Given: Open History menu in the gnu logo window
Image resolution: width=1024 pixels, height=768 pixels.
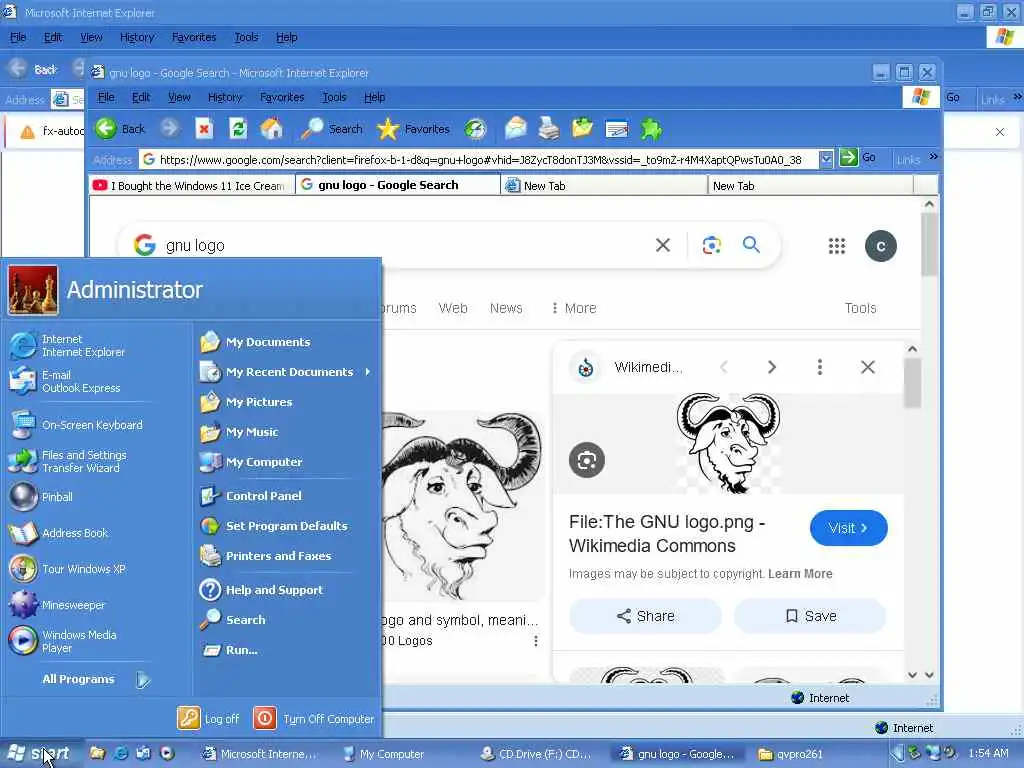Looking at the screenshot, I should [225, 97].
